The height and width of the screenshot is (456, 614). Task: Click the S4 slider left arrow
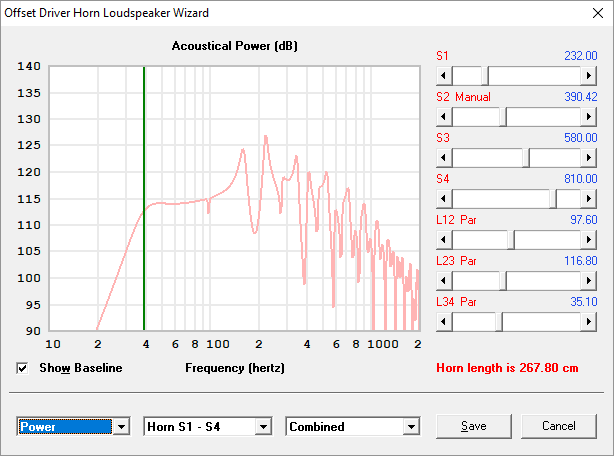click(444, 199)
